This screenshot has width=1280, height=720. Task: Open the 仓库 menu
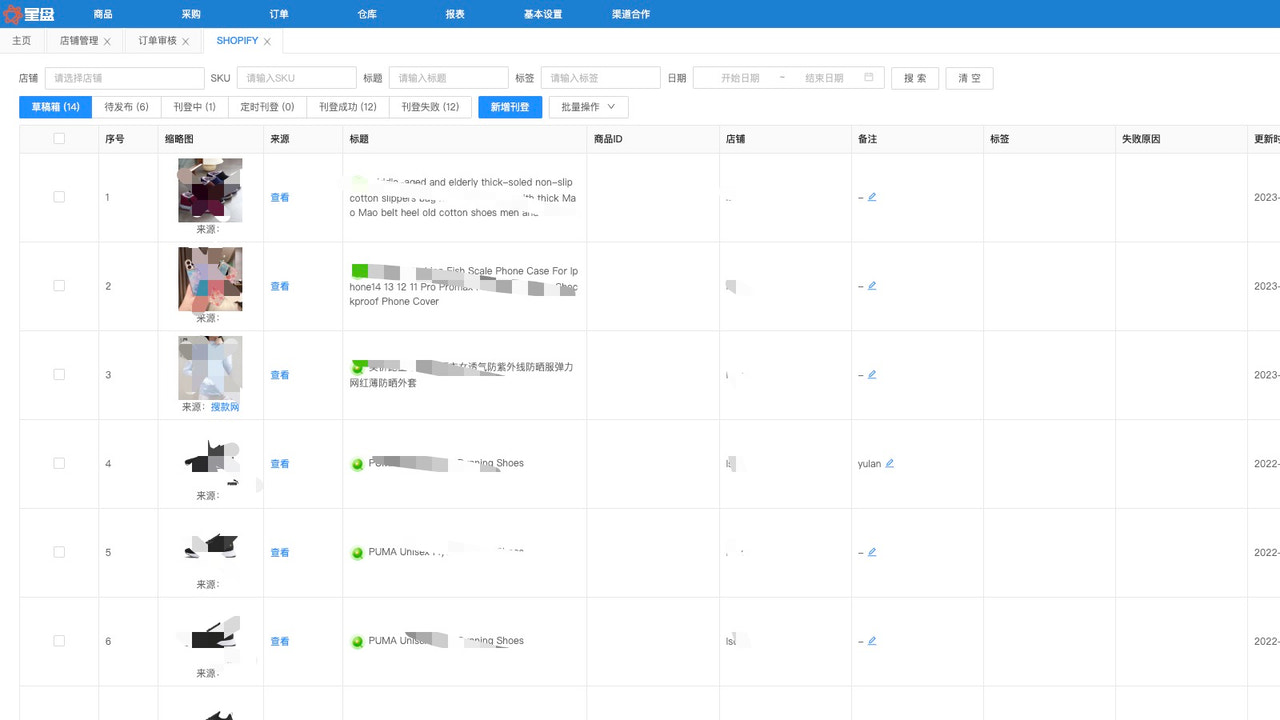pyautogui.click(x=367, y=14)
